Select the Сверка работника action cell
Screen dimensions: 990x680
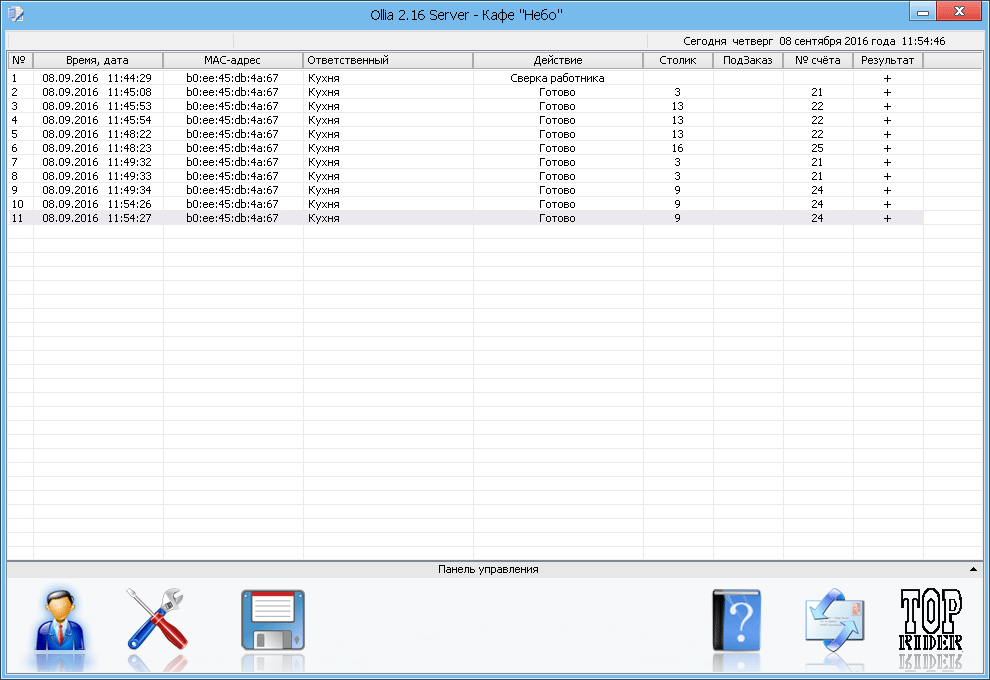558,78
